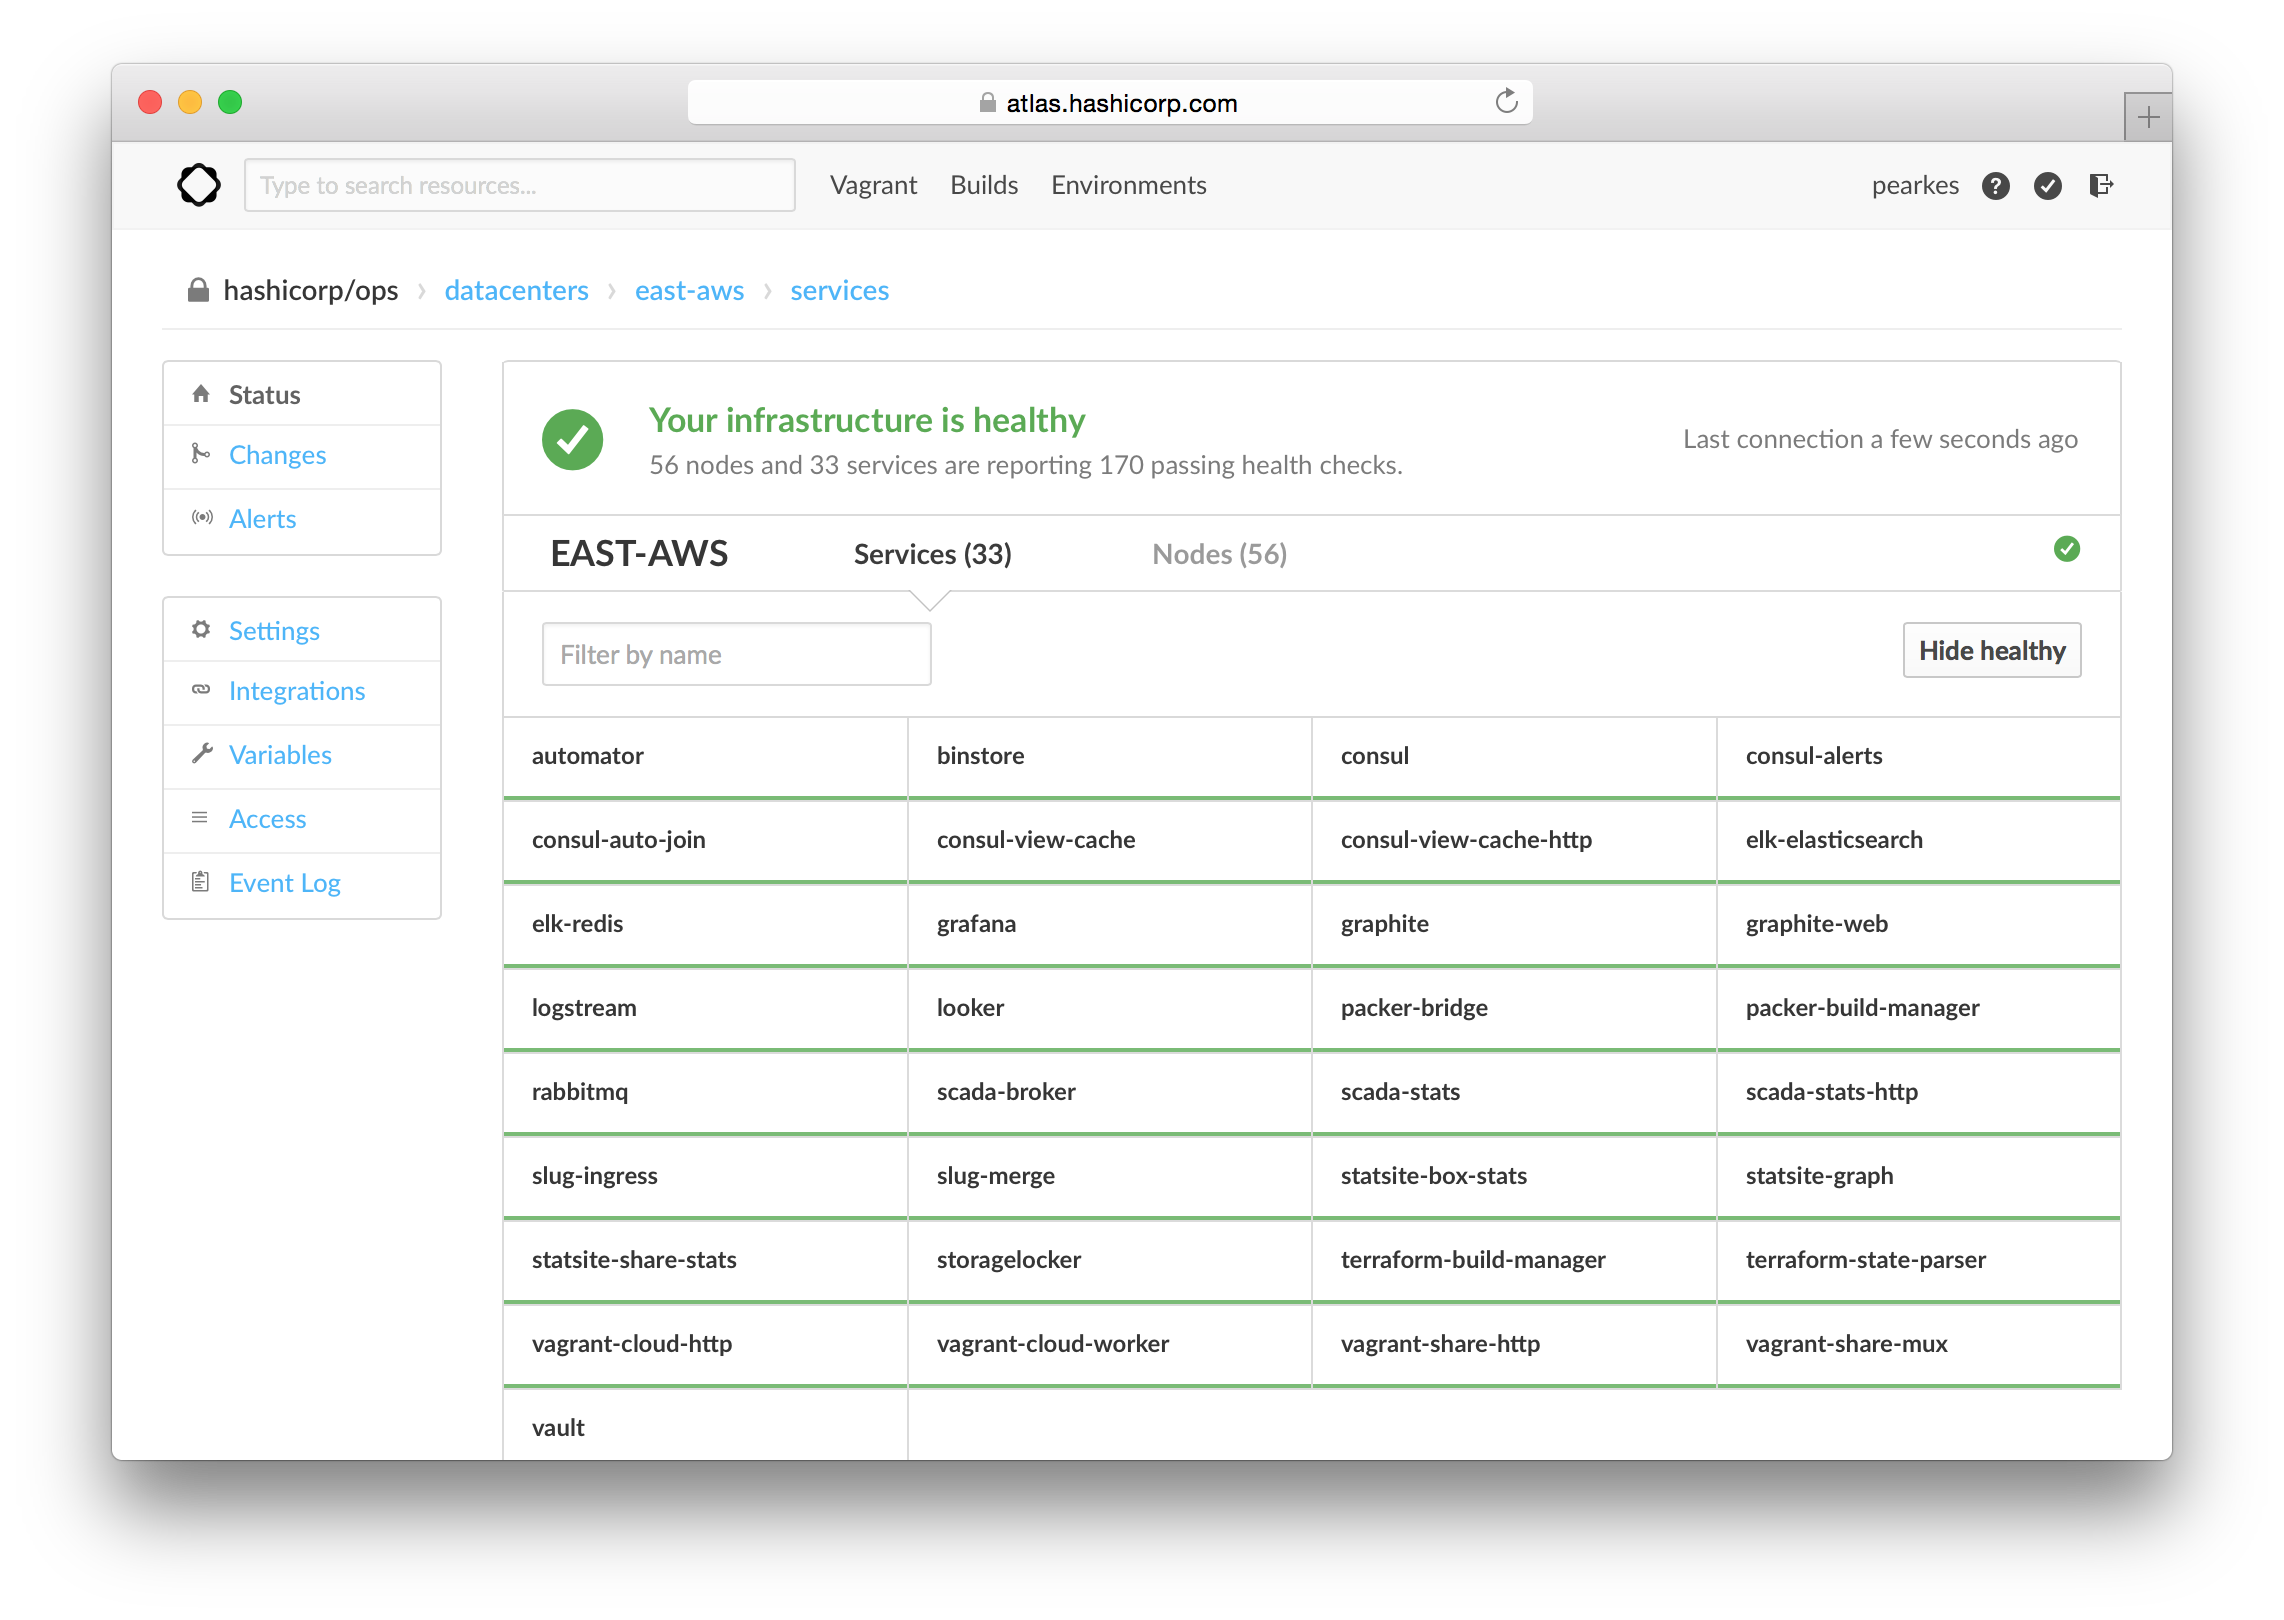Focus the search resources field
The width and height of the screenshot is (2284, 1620).
[x=519, y=185]
